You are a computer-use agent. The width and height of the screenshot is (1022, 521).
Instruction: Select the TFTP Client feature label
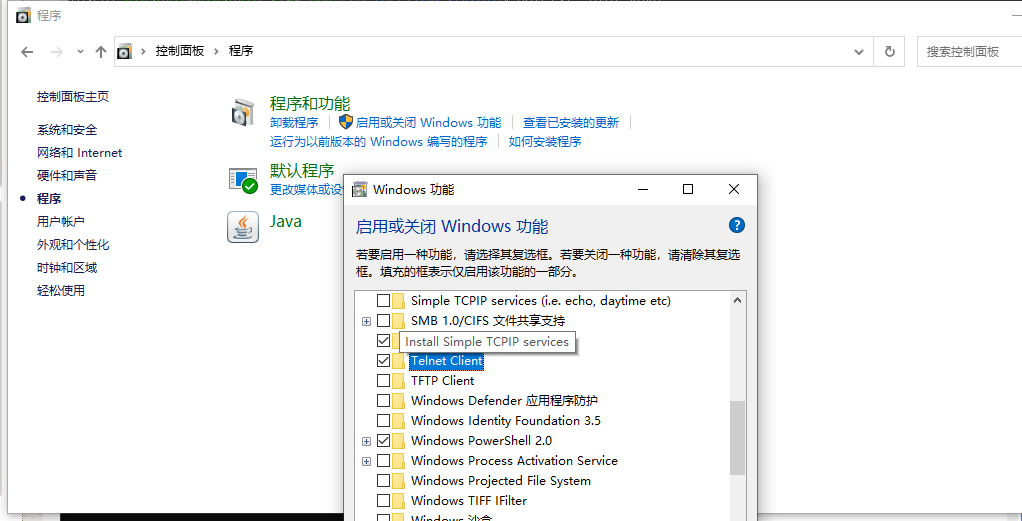[x=443, y=380]
